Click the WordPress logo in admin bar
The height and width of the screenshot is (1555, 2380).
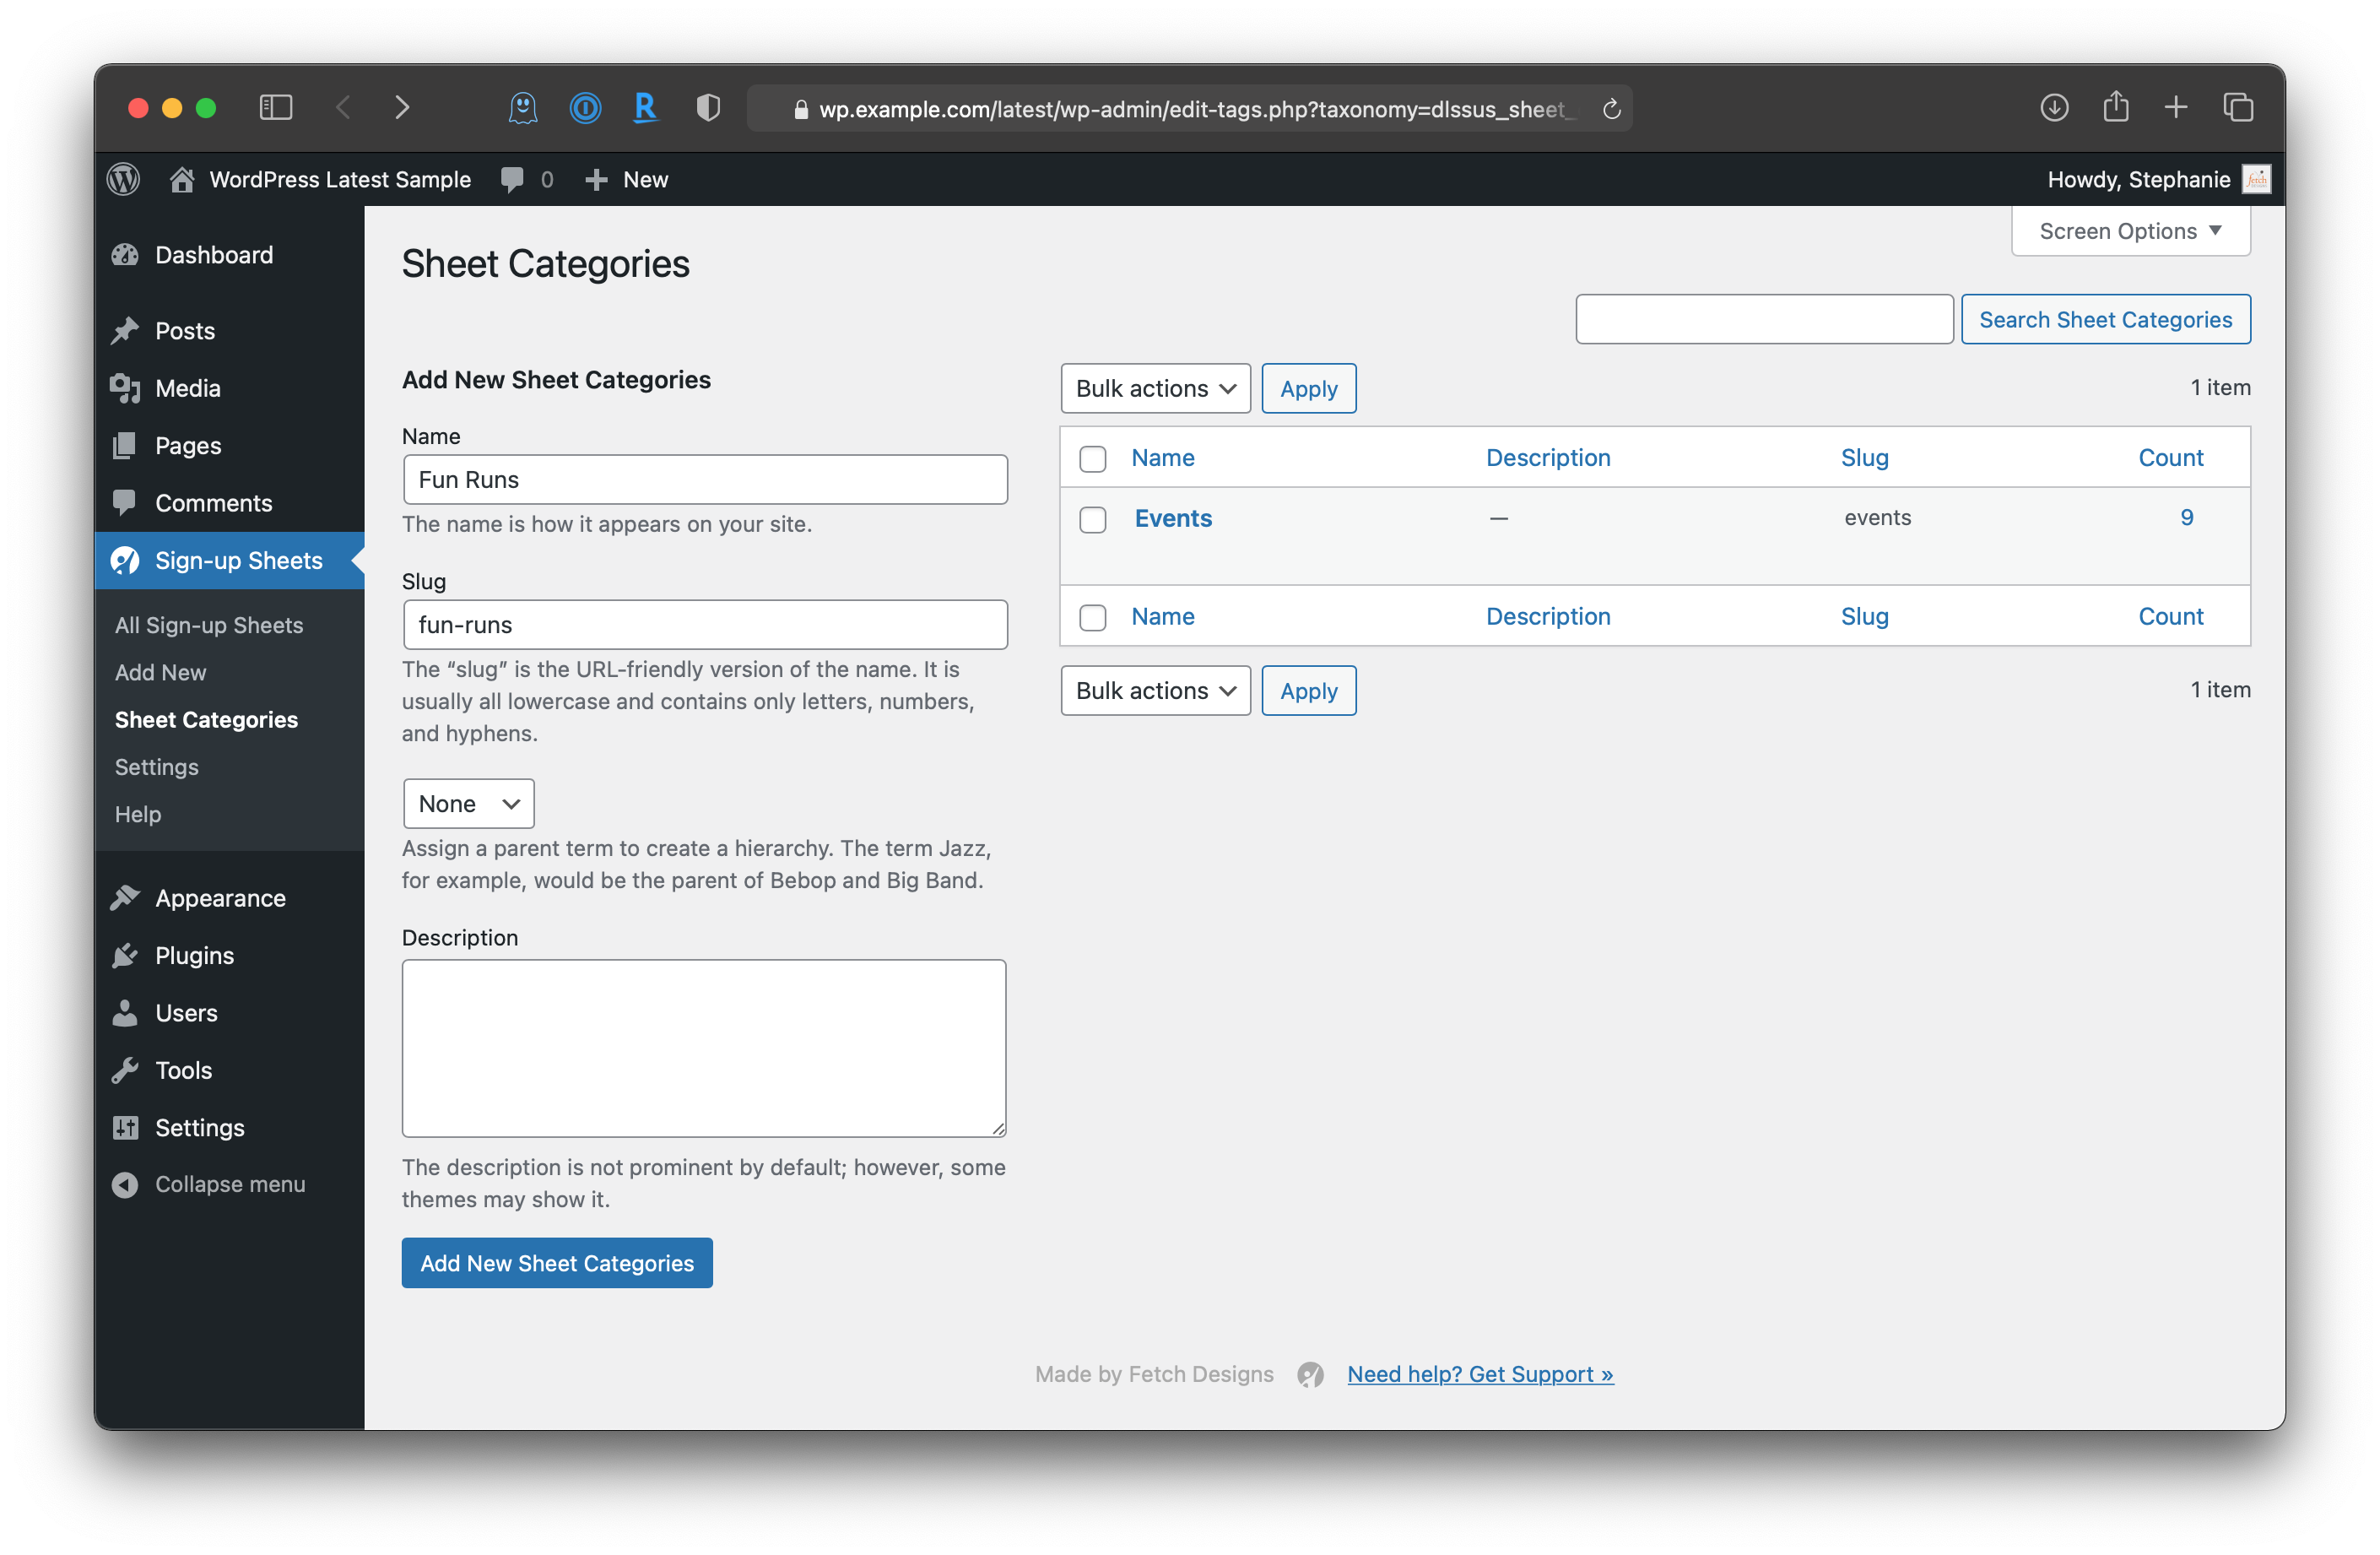tap(123, 180)
